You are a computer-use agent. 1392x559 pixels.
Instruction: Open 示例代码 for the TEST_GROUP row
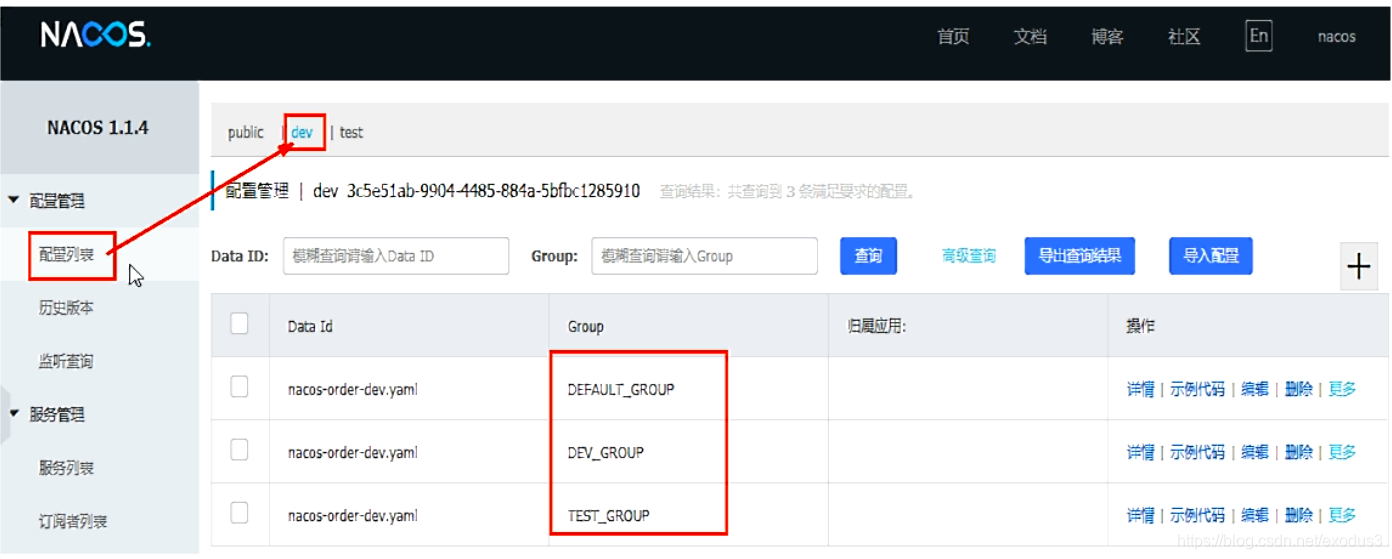[1198, 515]
